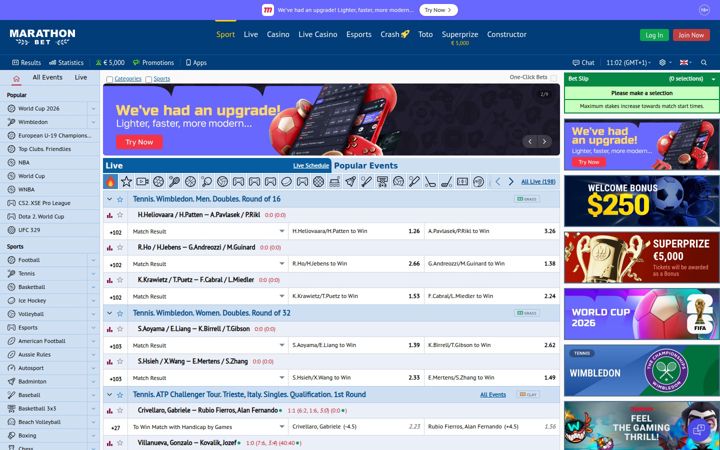Select the tennis racket icon in the live sports row

click(174, 182)
